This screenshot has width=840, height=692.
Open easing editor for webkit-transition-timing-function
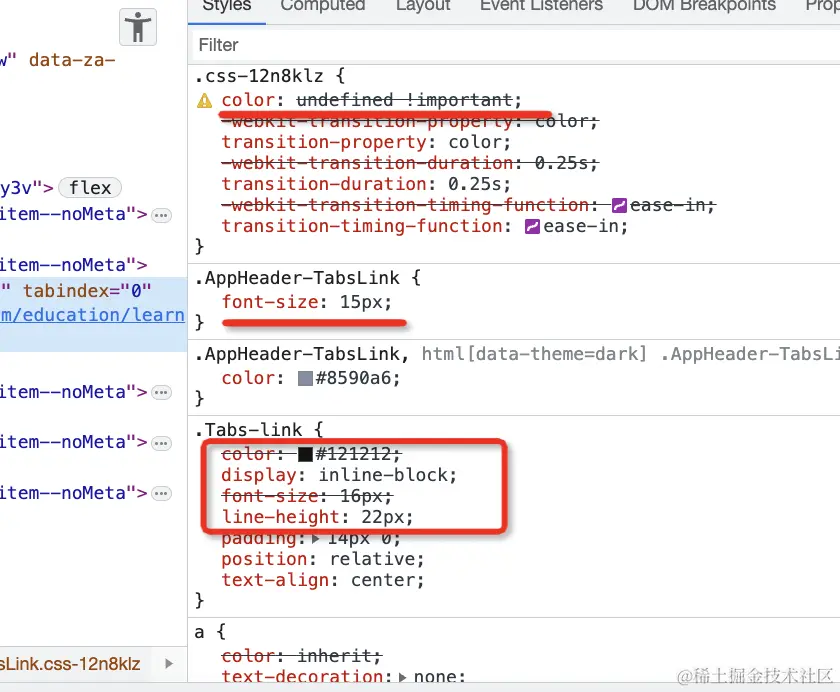coord(619,205)
